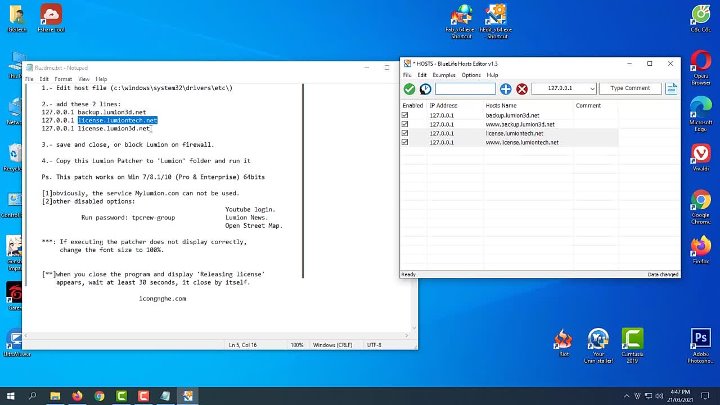Uncheck Enabled for license.lumiontech.net row
The image size is (720, 405).
point(405,133)
